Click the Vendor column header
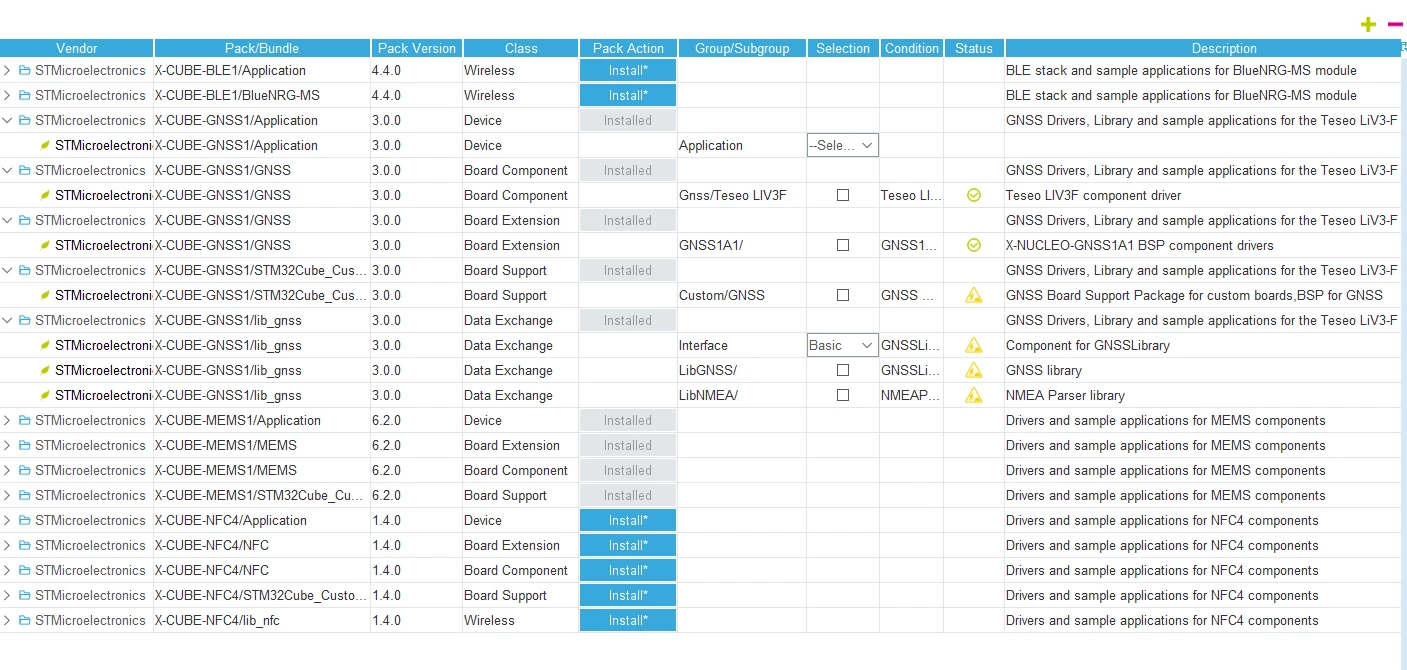The width and height of the screenshot is (1407, 670). (77, 48)
